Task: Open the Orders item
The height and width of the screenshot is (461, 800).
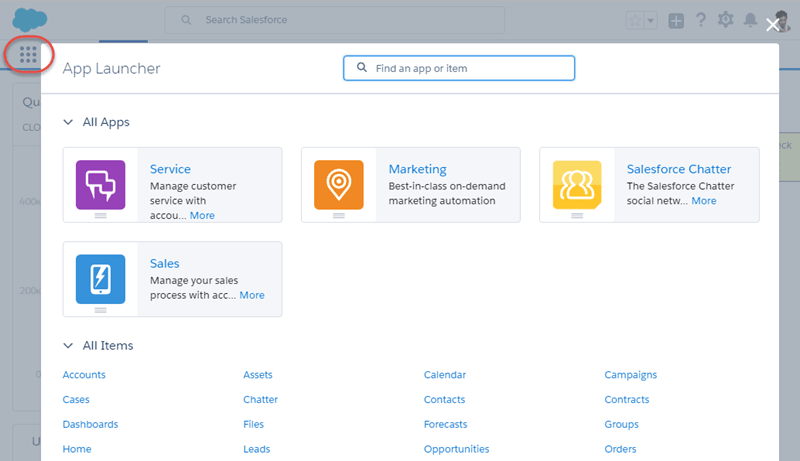Action: (x=620, y=449)
